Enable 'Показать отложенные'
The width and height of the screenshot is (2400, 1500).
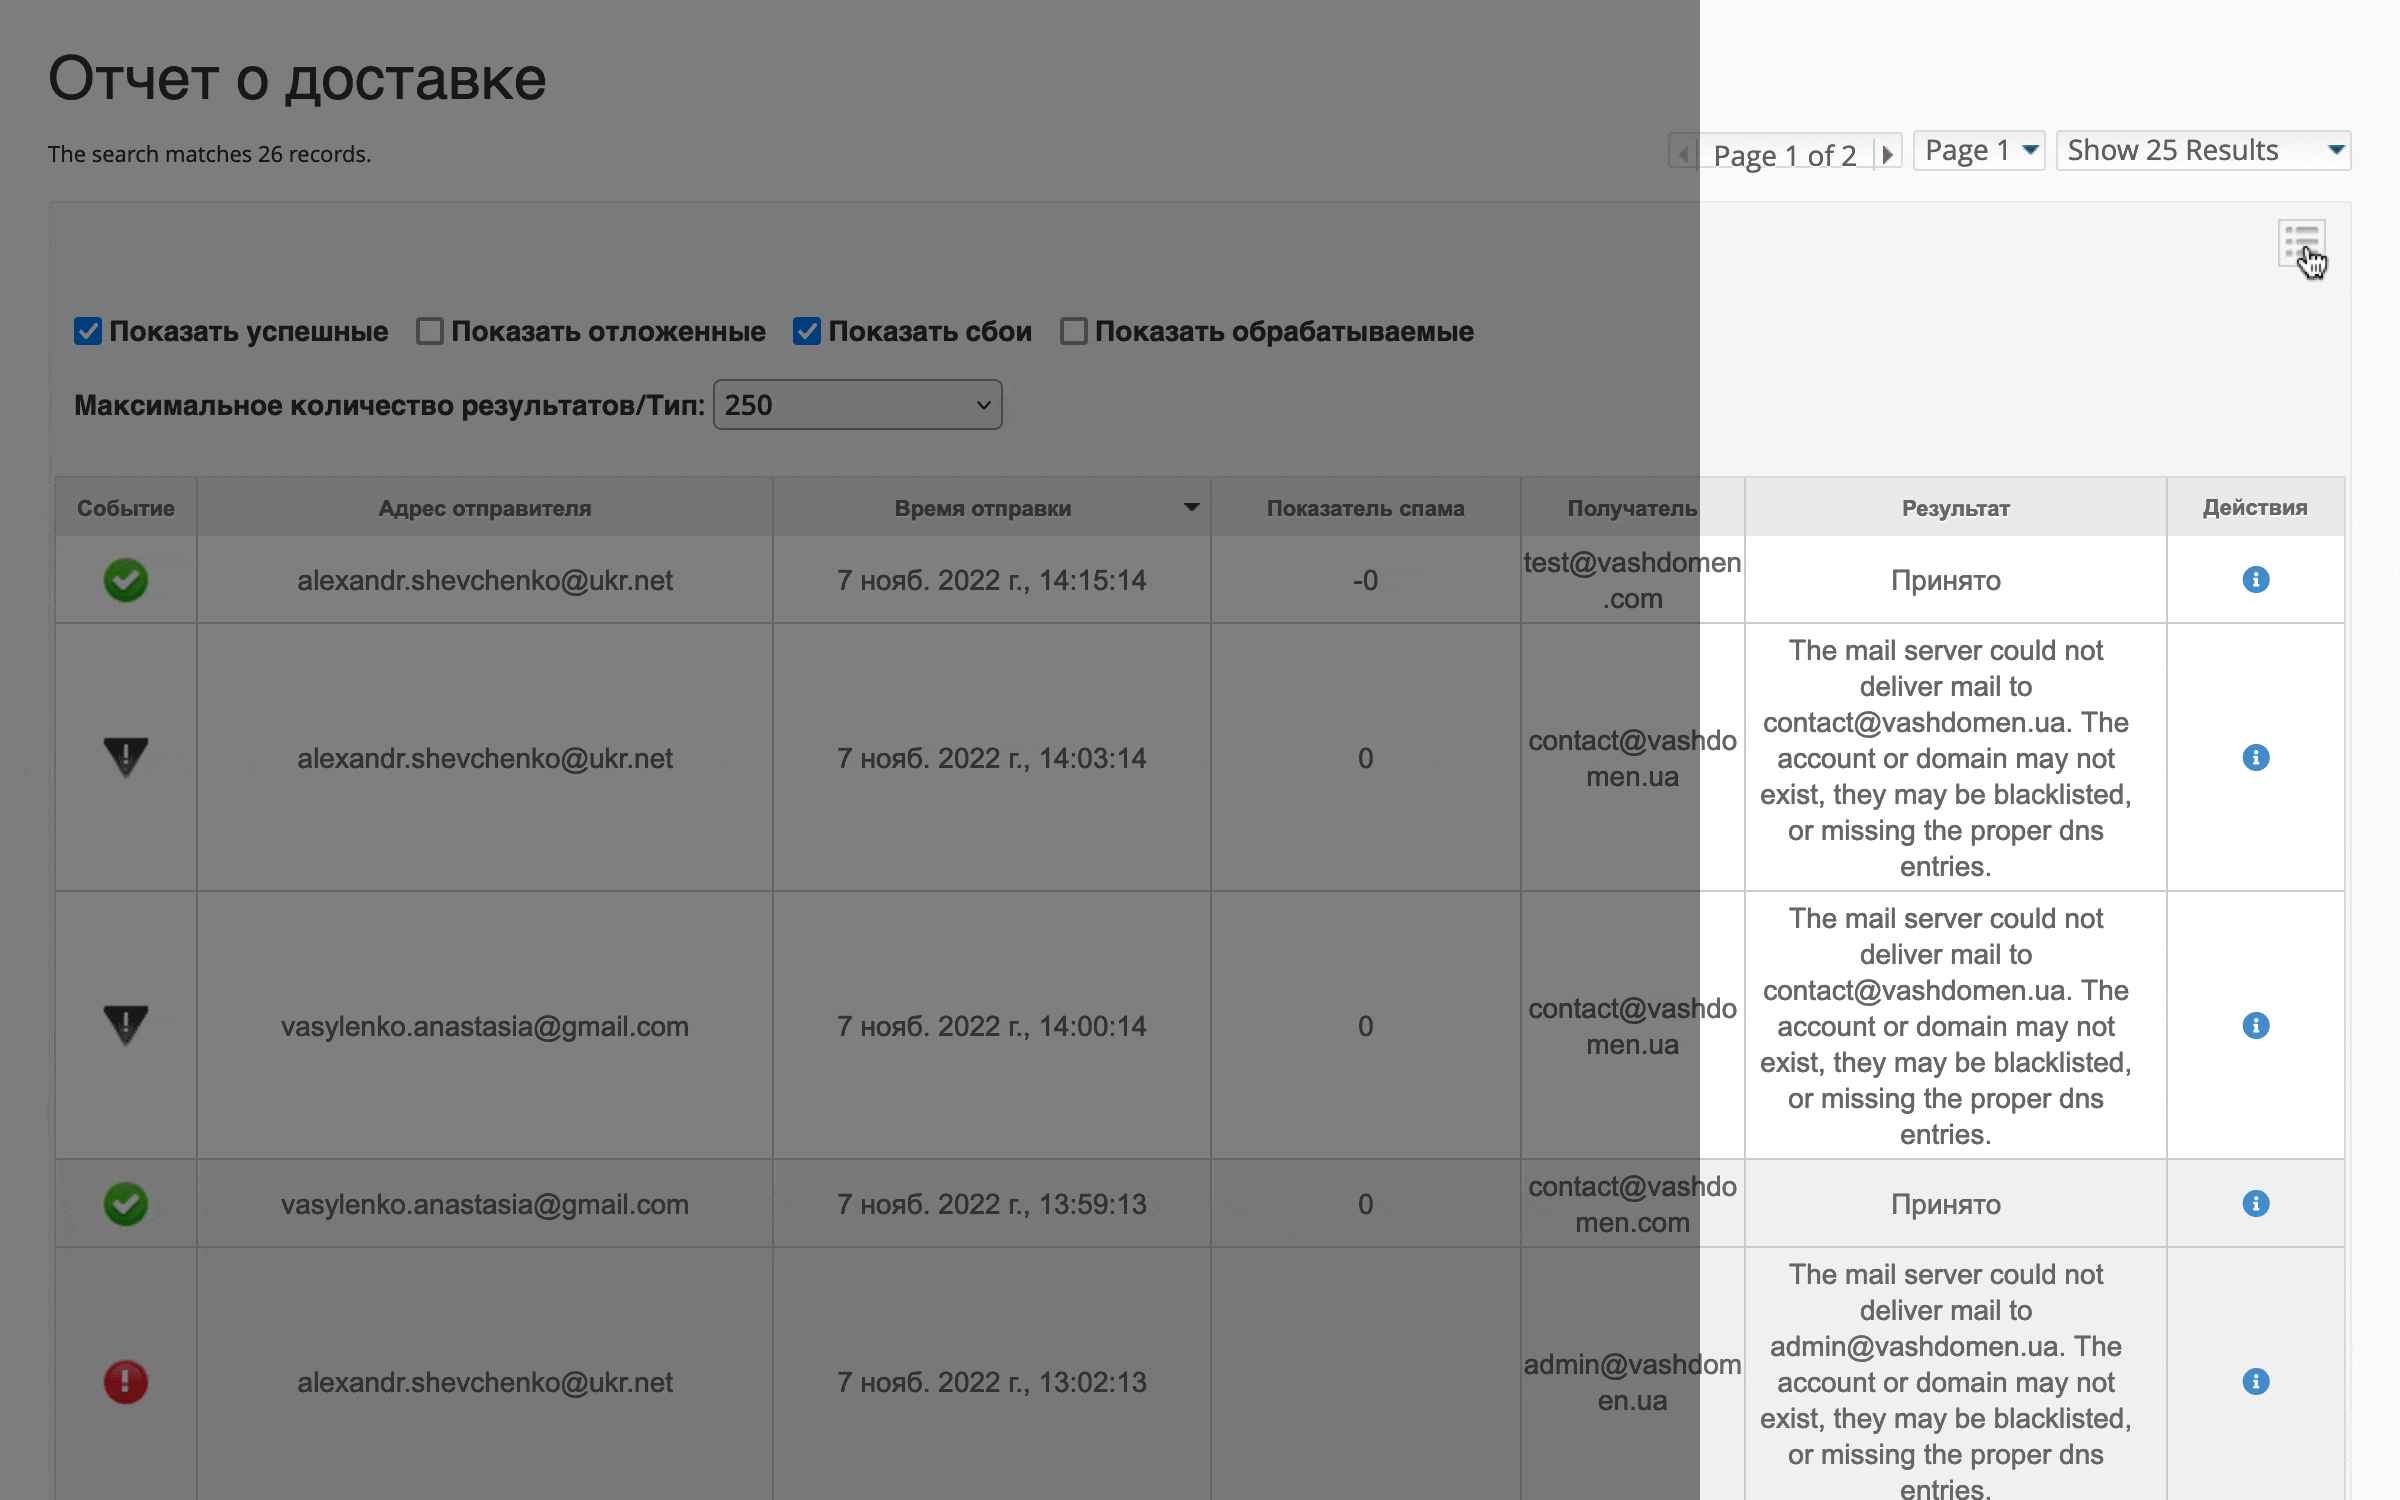point(429,331)
